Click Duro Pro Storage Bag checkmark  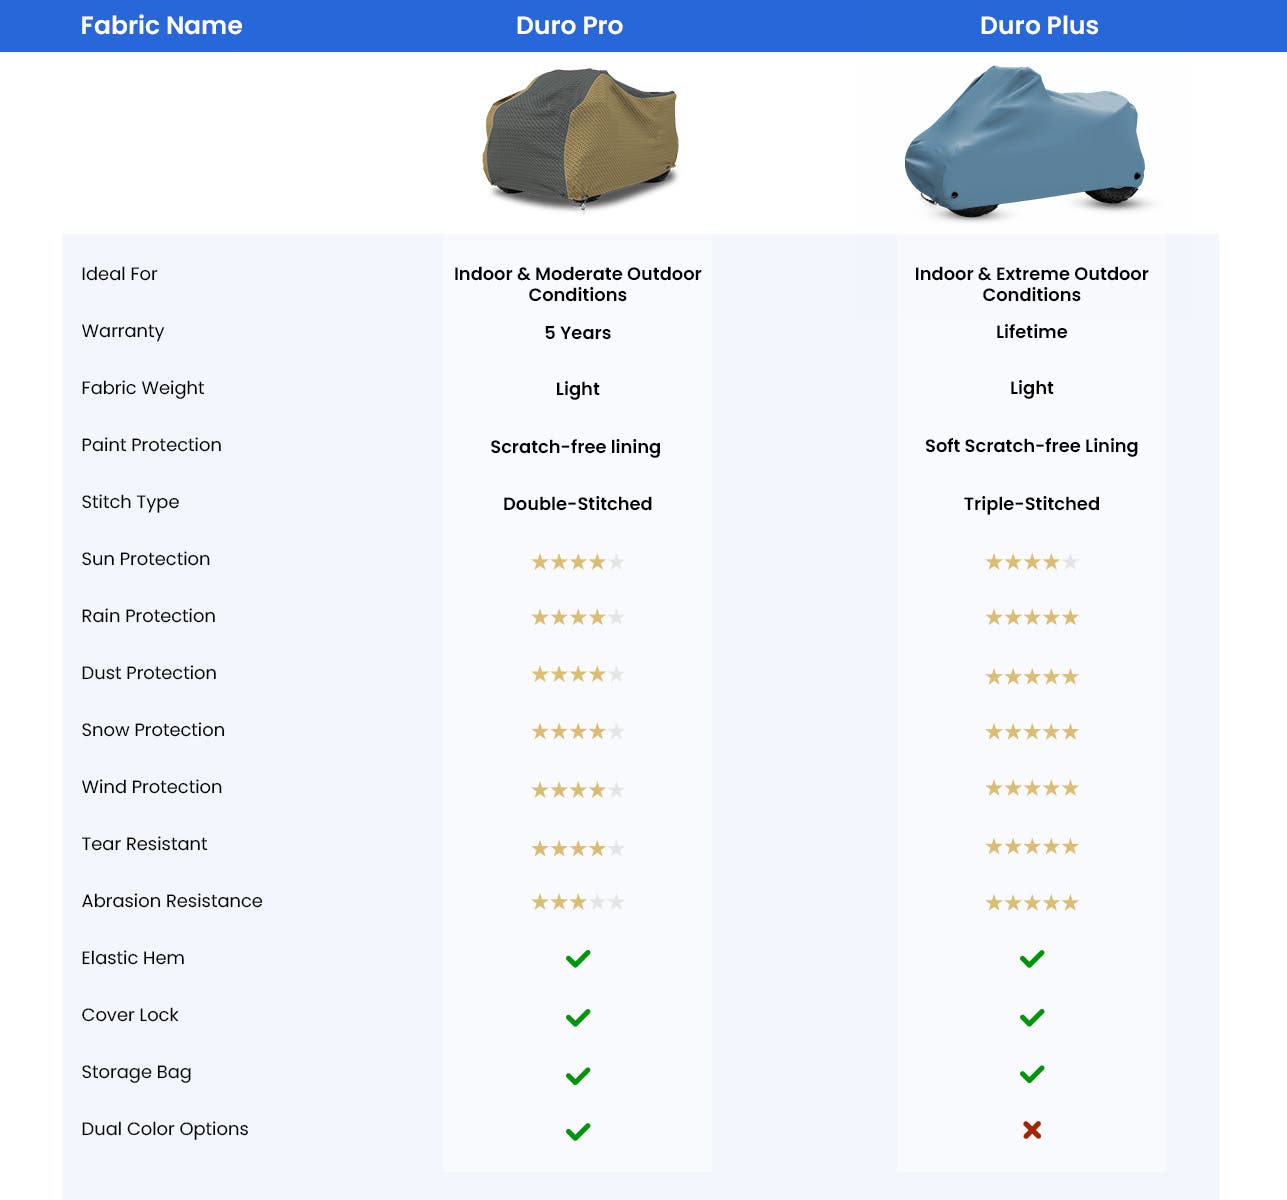[x=578, y=1076]
